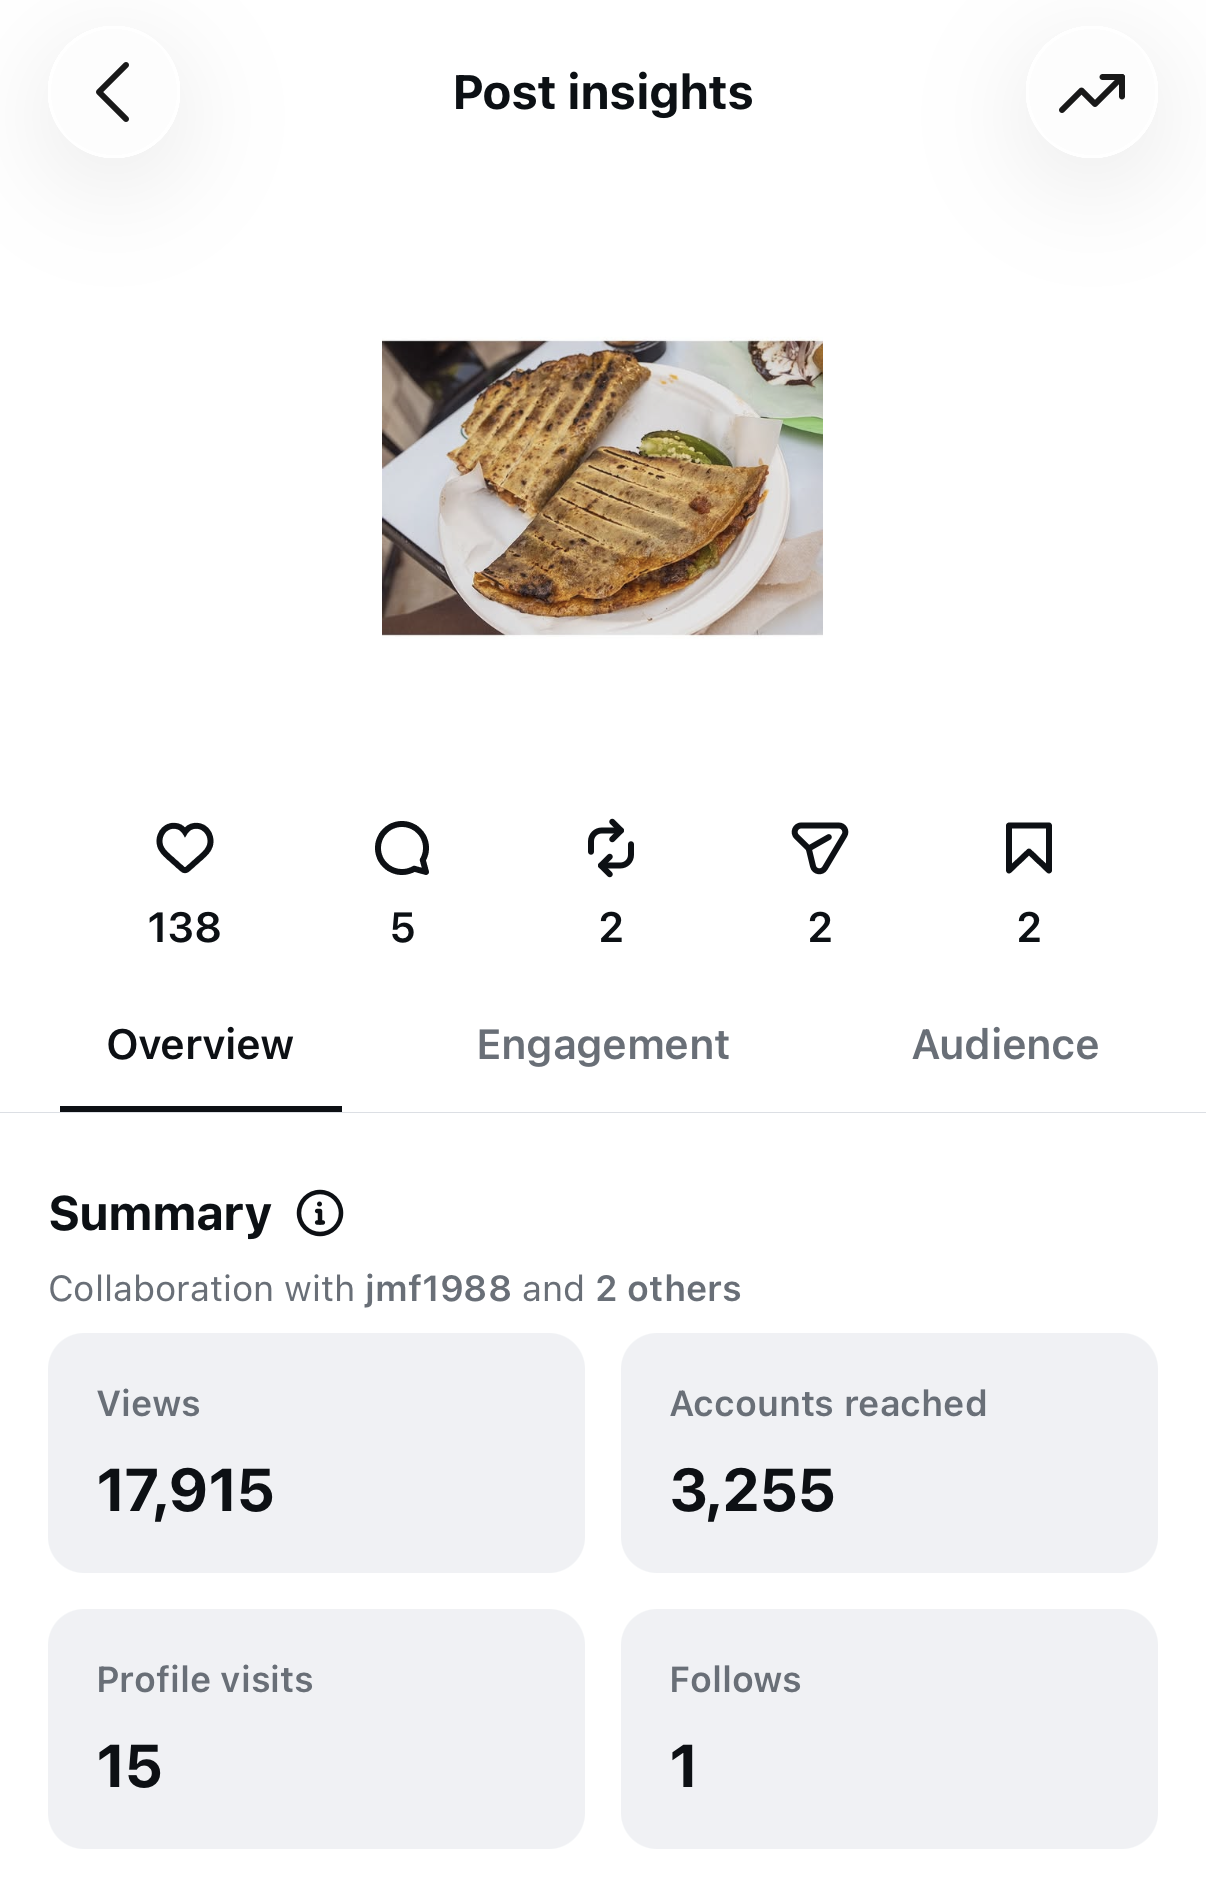Tap the heart likes icon

click(x=185, y=848)
